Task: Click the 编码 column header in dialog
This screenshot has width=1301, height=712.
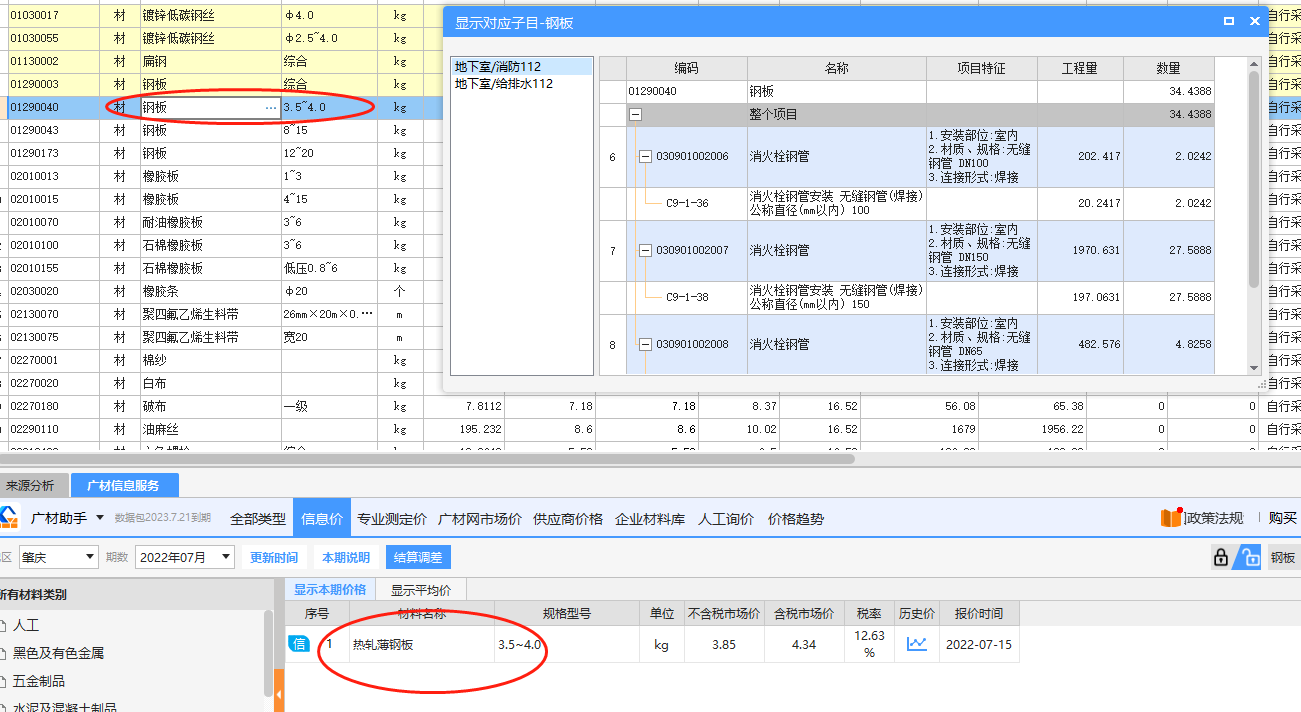Action: pyautogui.click(x=687, y=68)
